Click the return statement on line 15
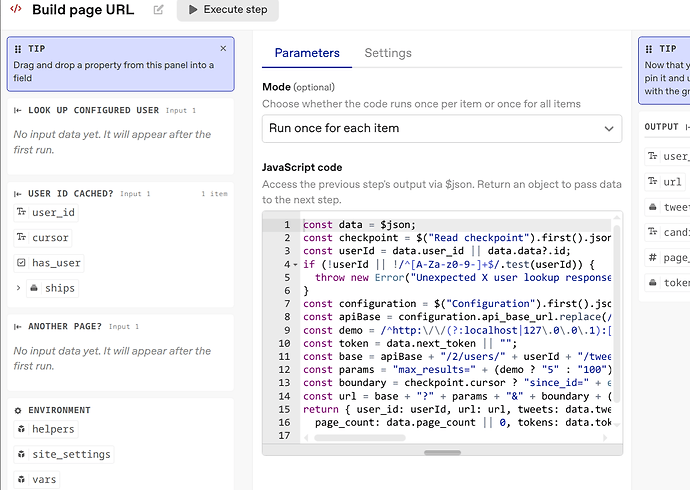This screenshot has width=690, height=490. (x=457, y=410)
